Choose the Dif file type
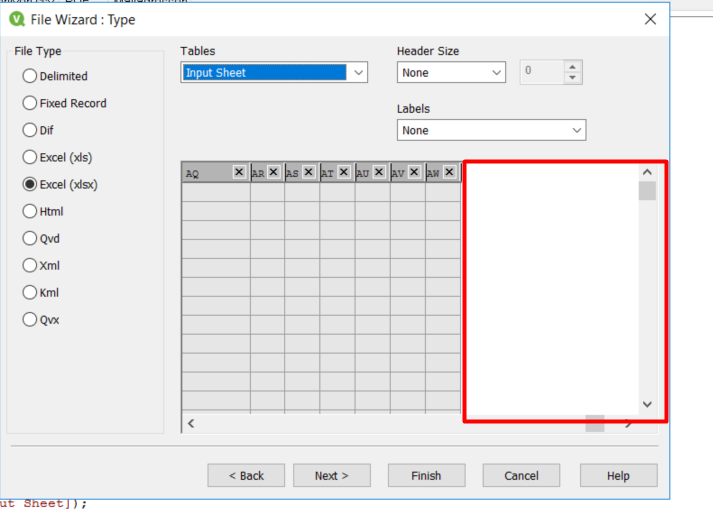 tap(38, 130)
